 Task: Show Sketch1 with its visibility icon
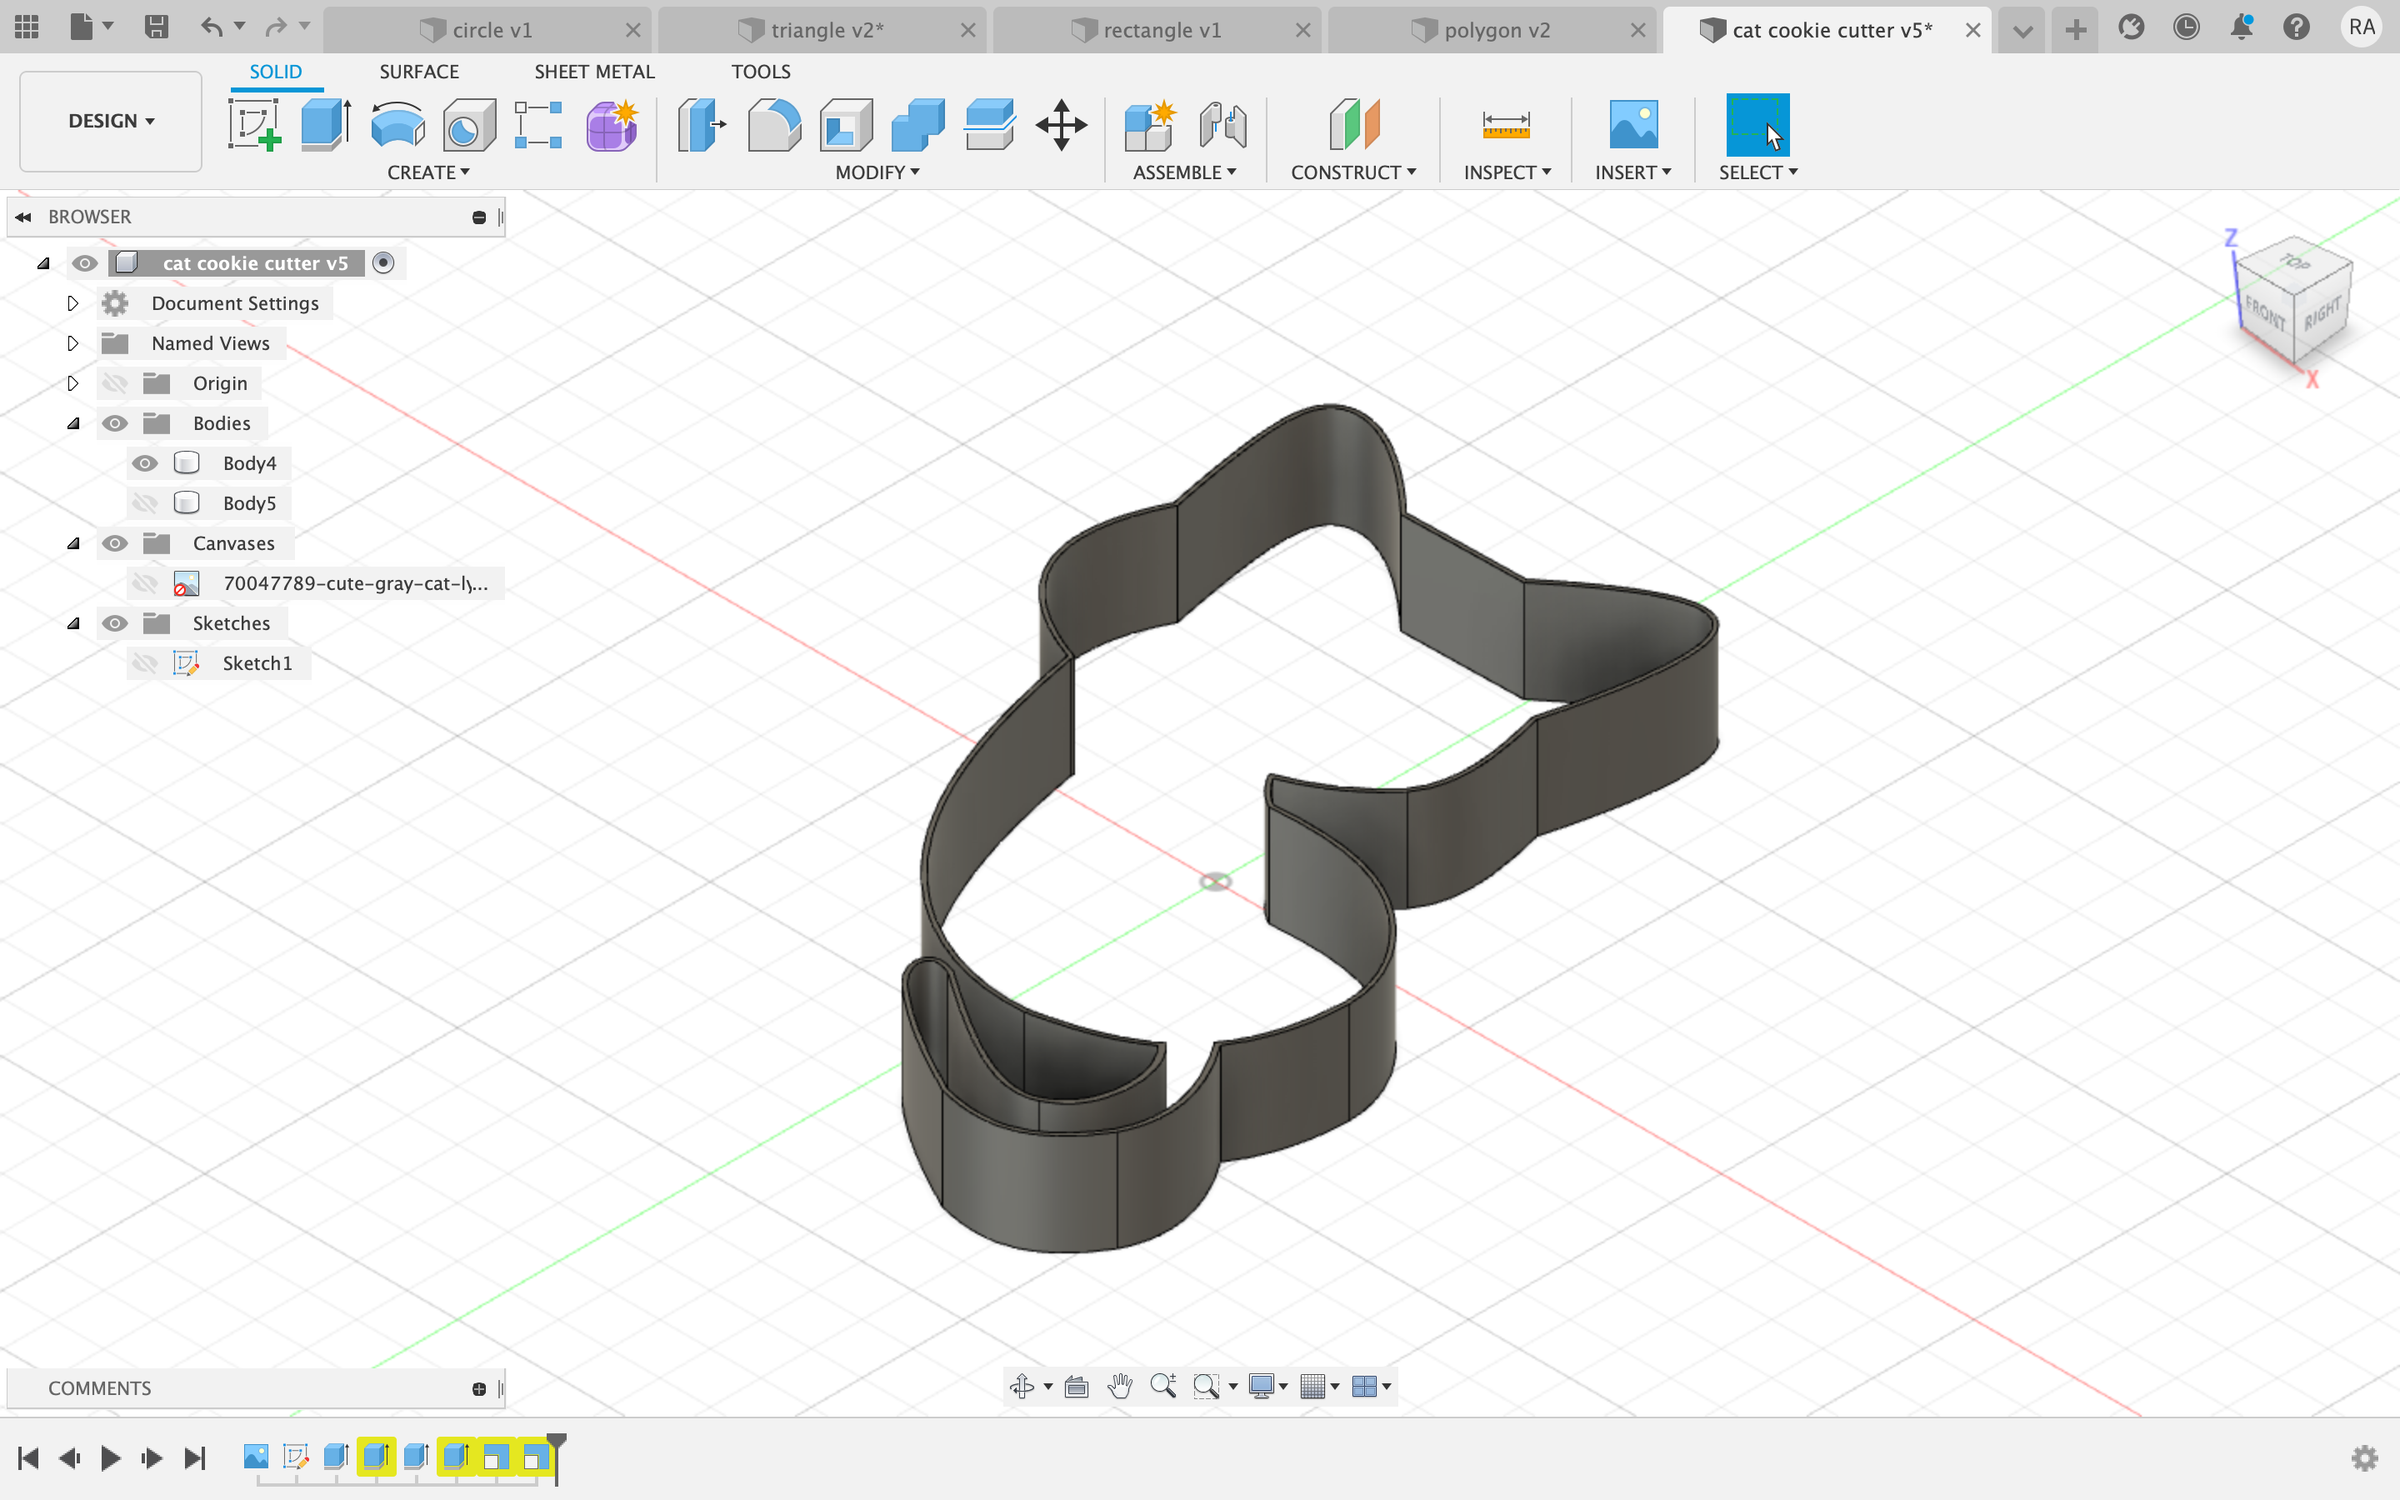click(145, 663)
